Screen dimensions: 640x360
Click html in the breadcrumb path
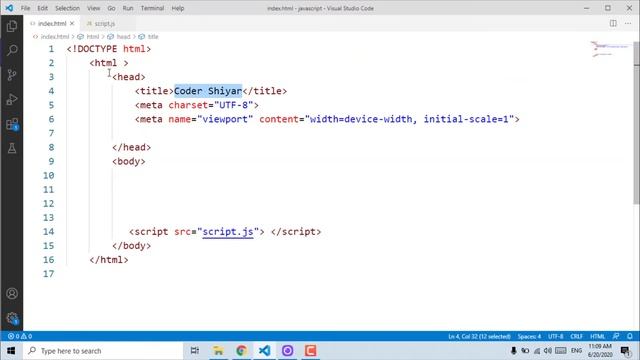(93, 37)
